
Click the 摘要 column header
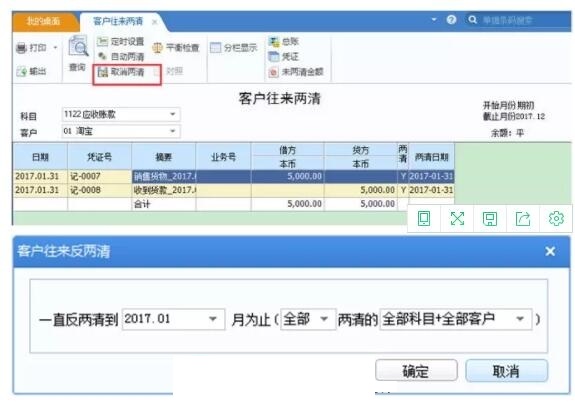pos(164,157)
